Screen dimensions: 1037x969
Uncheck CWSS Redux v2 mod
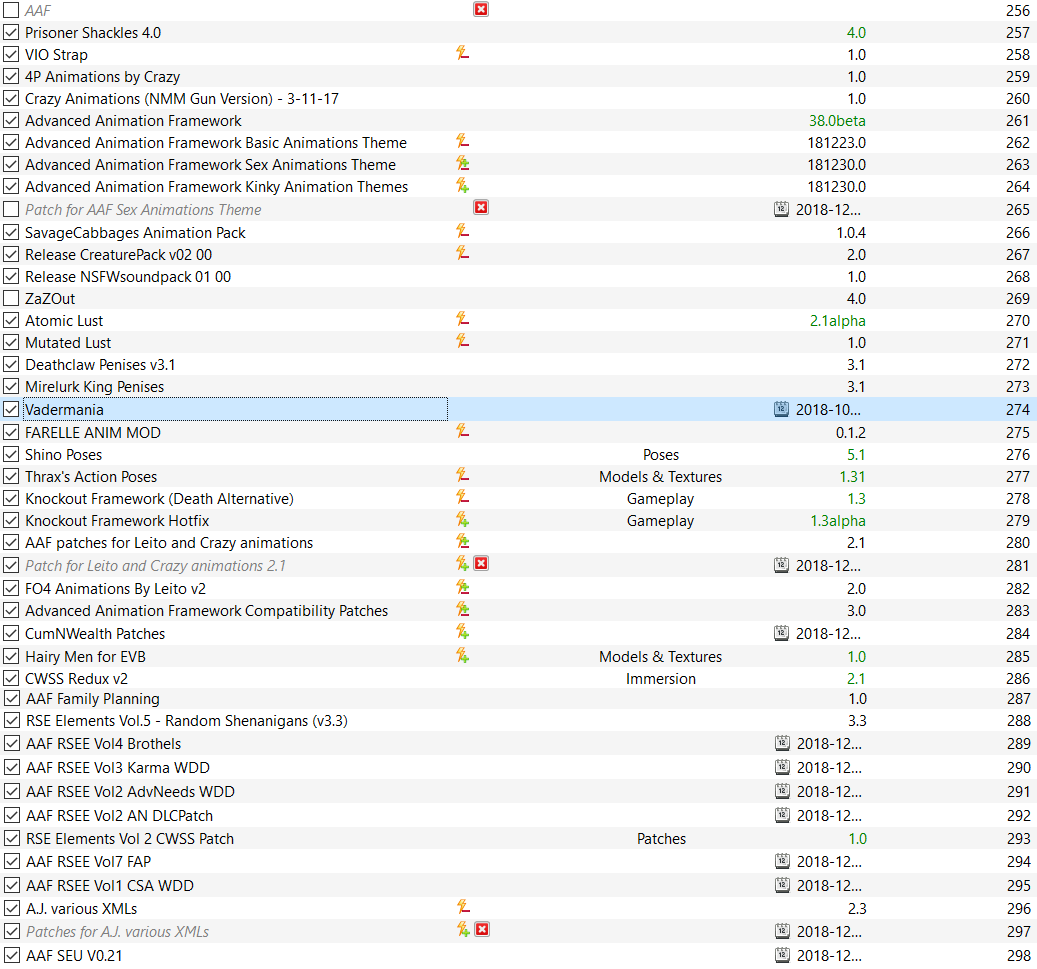pos(11,678)
